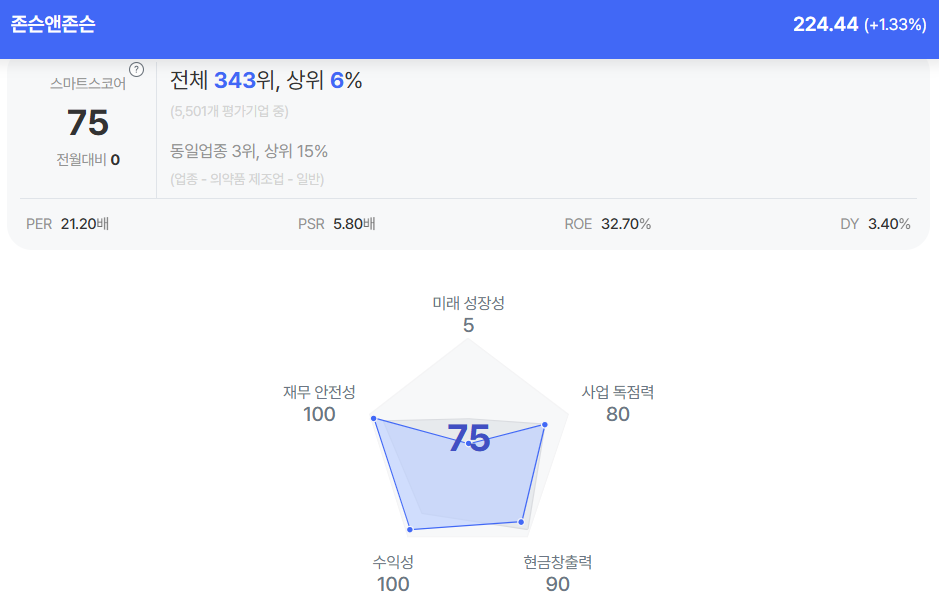Click the 수익성 radar axis label
The image size is (939, 607).
(393, 562)
